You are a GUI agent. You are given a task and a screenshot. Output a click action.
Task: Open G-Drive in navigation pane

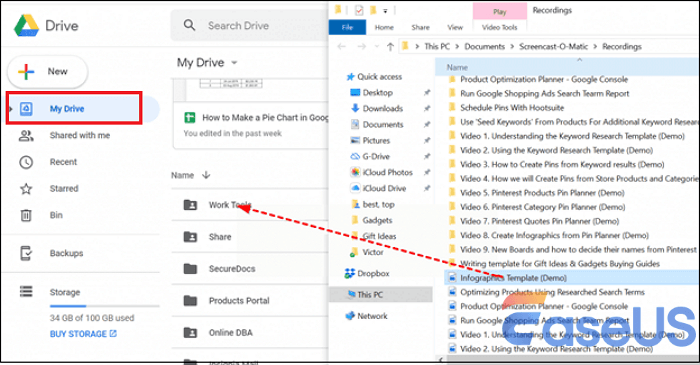(x=376, y=157)
